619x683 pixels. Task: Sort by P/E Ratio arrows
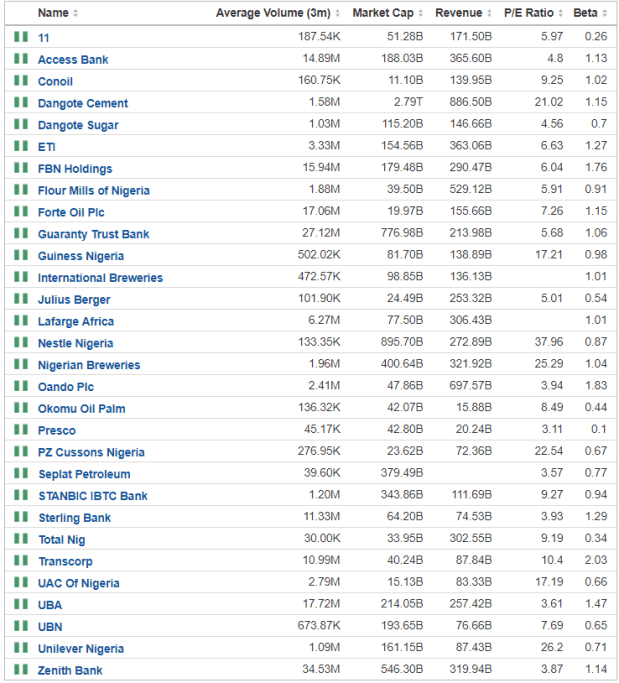pos(561,14)
